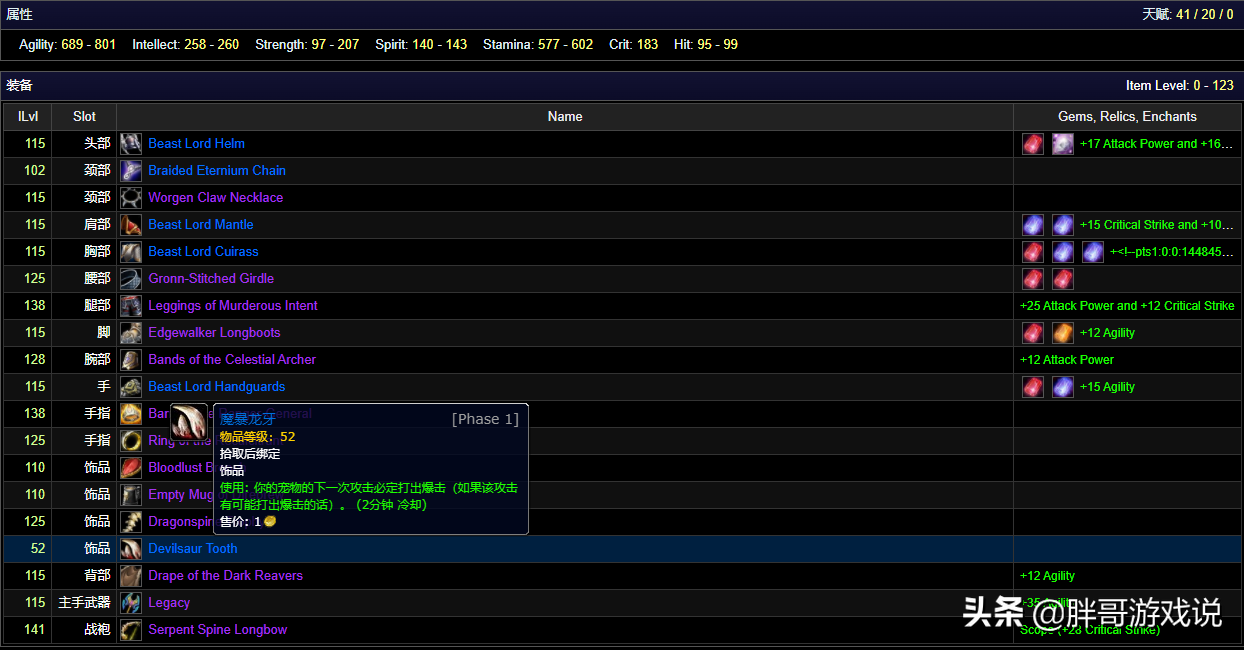The width and height of the screenshot is (1244, 650).
Task: Click the Edgewalker Longboots item icon
Action: (x=131, y=333)
